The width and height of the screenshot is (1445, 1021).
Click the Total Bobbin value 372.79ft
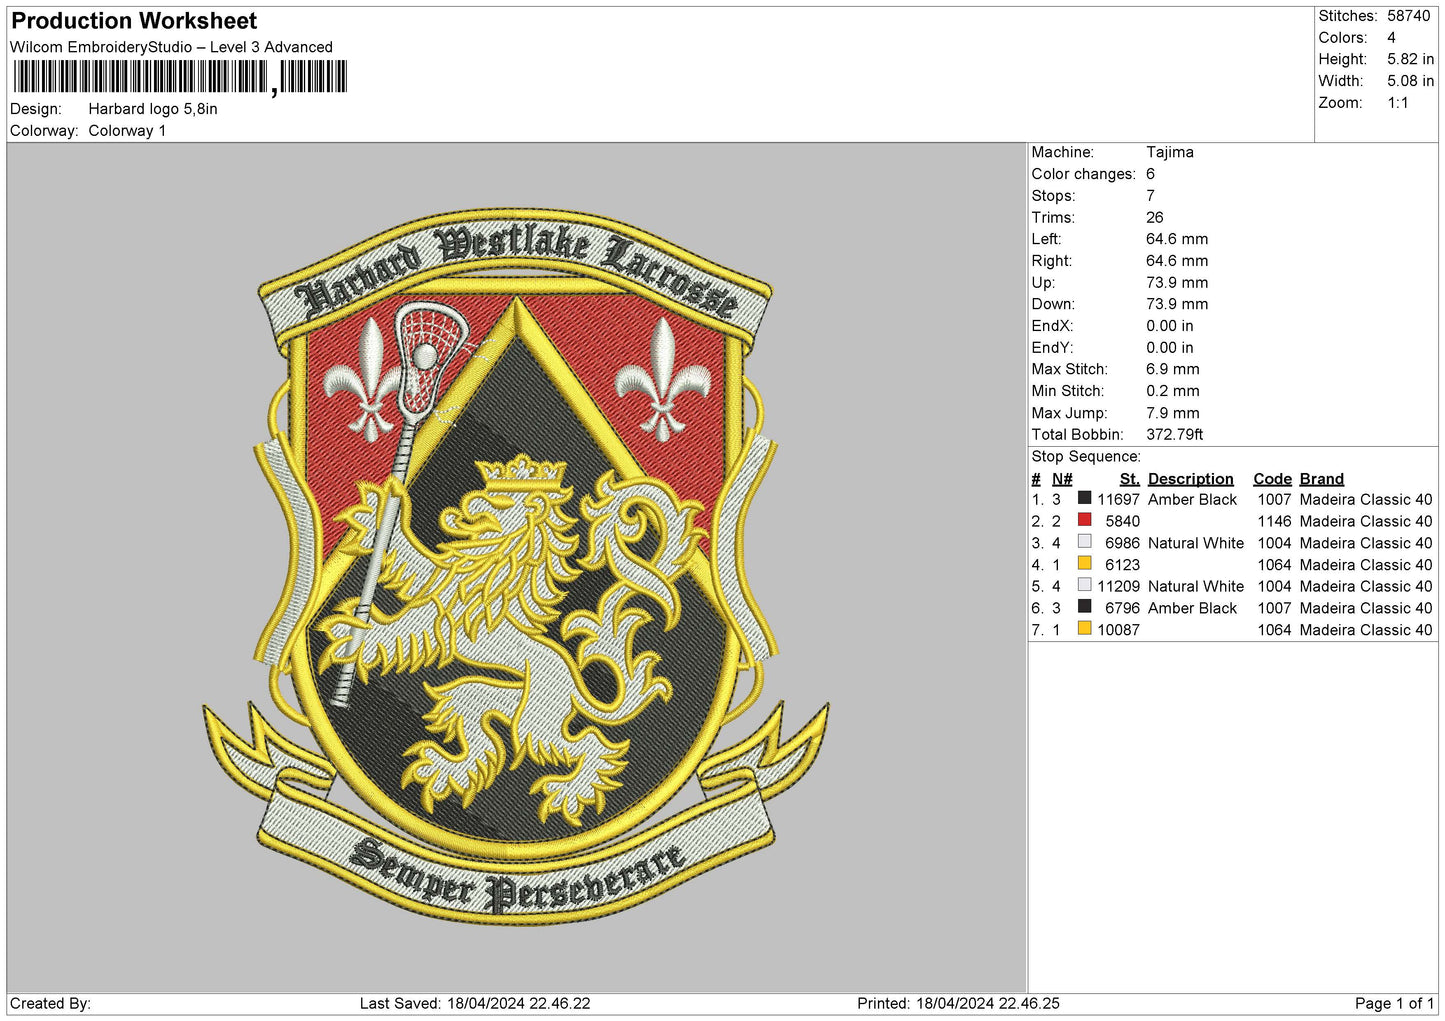pyautogui.click(x=1175, y=435)
